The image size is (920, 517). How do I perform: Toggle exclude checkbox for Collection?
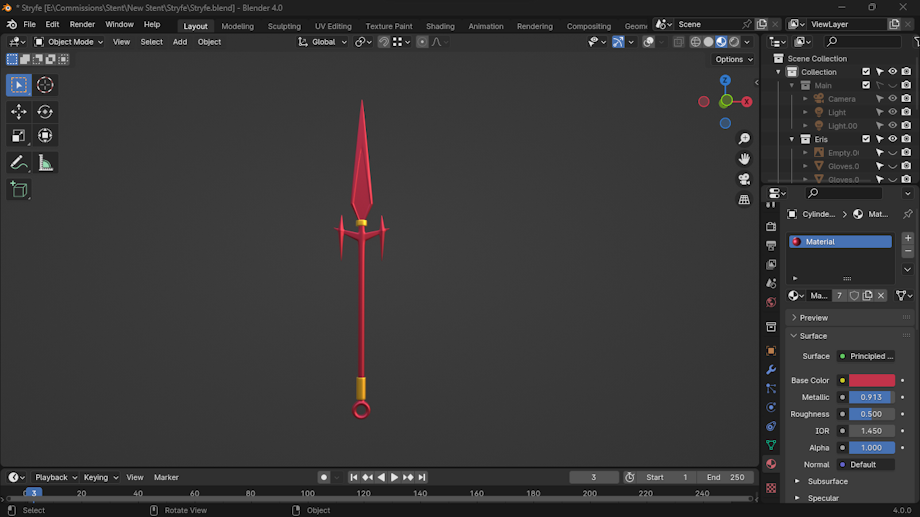pyautogui.click(x=866, y=72)
